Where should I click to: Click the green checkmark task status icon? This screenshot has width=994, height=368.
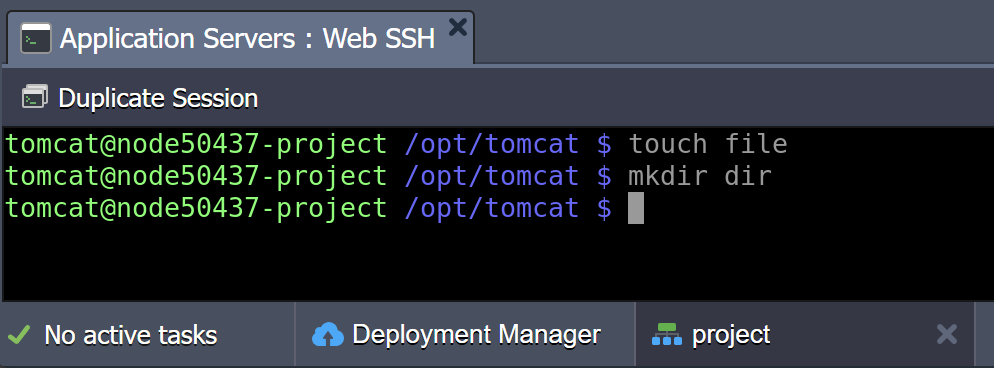click(20, 334)
